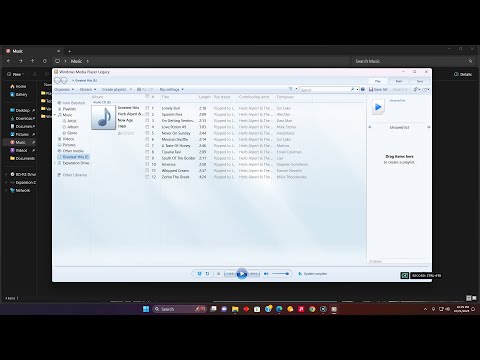Viewport: 480px width, 360px height.
Task: Check the box for track 1 Lonely Bull
Action: coord(147,108)
